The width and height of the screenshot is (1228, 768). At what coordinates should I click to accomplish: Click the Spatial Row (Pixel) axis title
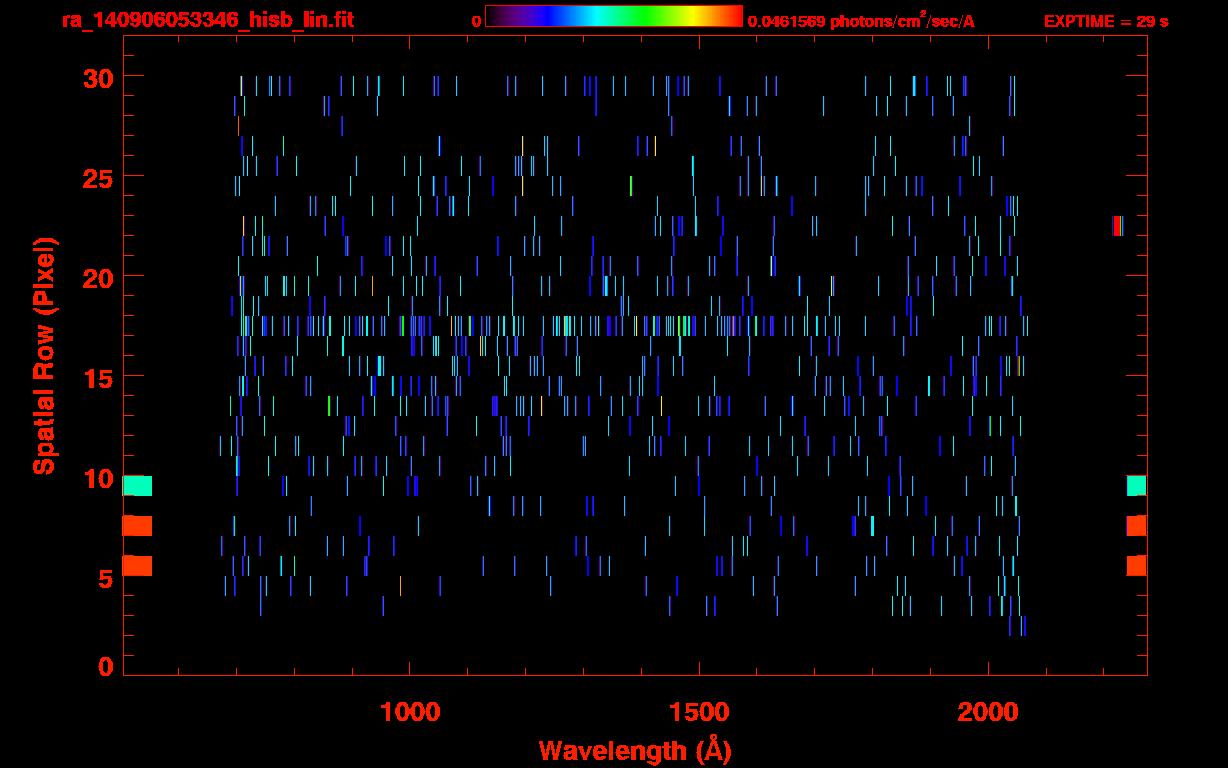click(43, 356)
